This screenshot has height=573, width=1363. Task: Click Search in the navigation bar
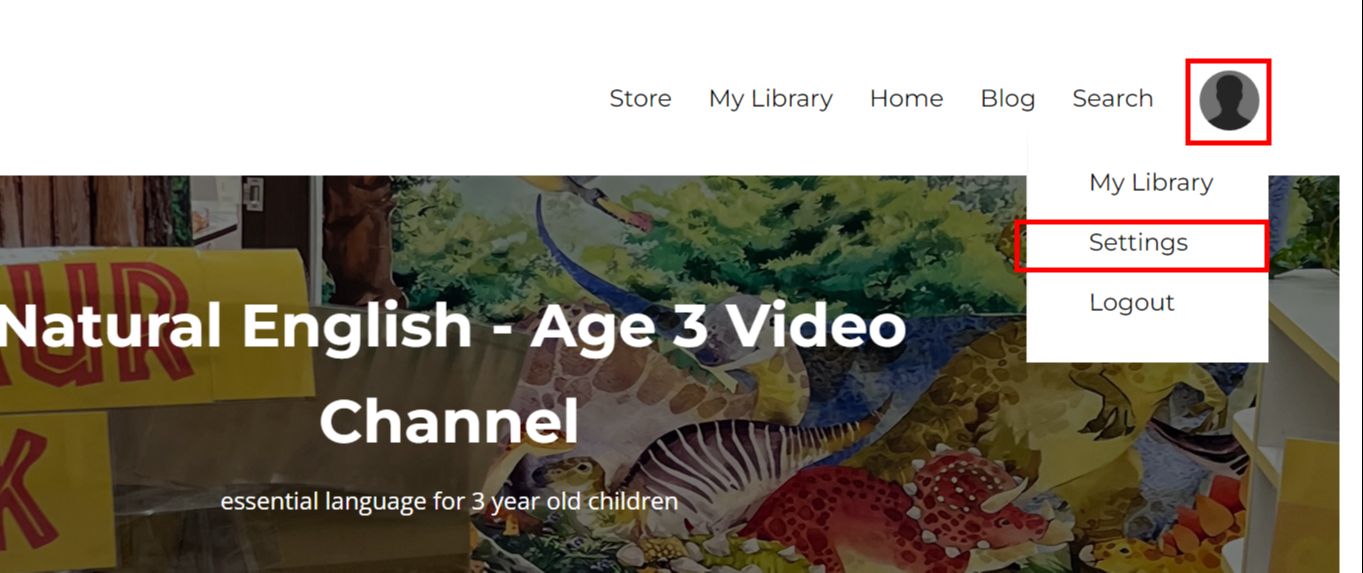click(x=1112, y=98)
